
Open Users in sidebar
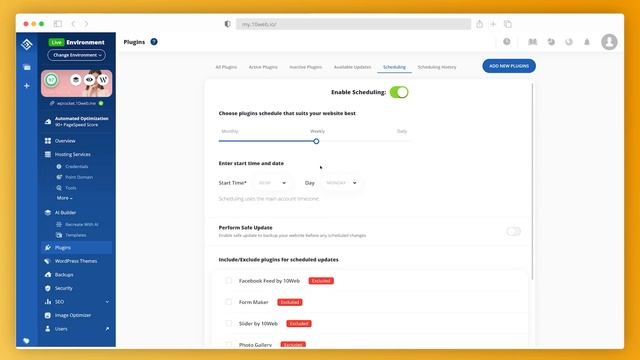tap(61, 329)
